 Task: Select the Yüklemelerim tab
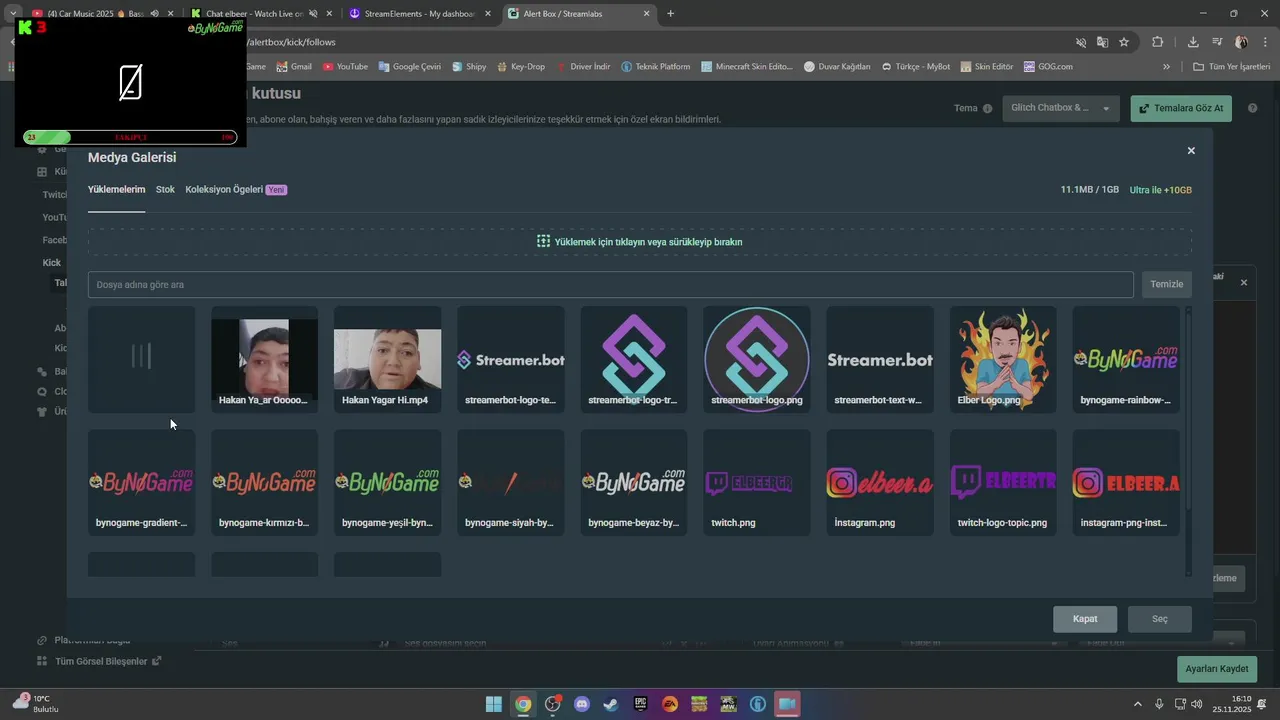point(116,189)
